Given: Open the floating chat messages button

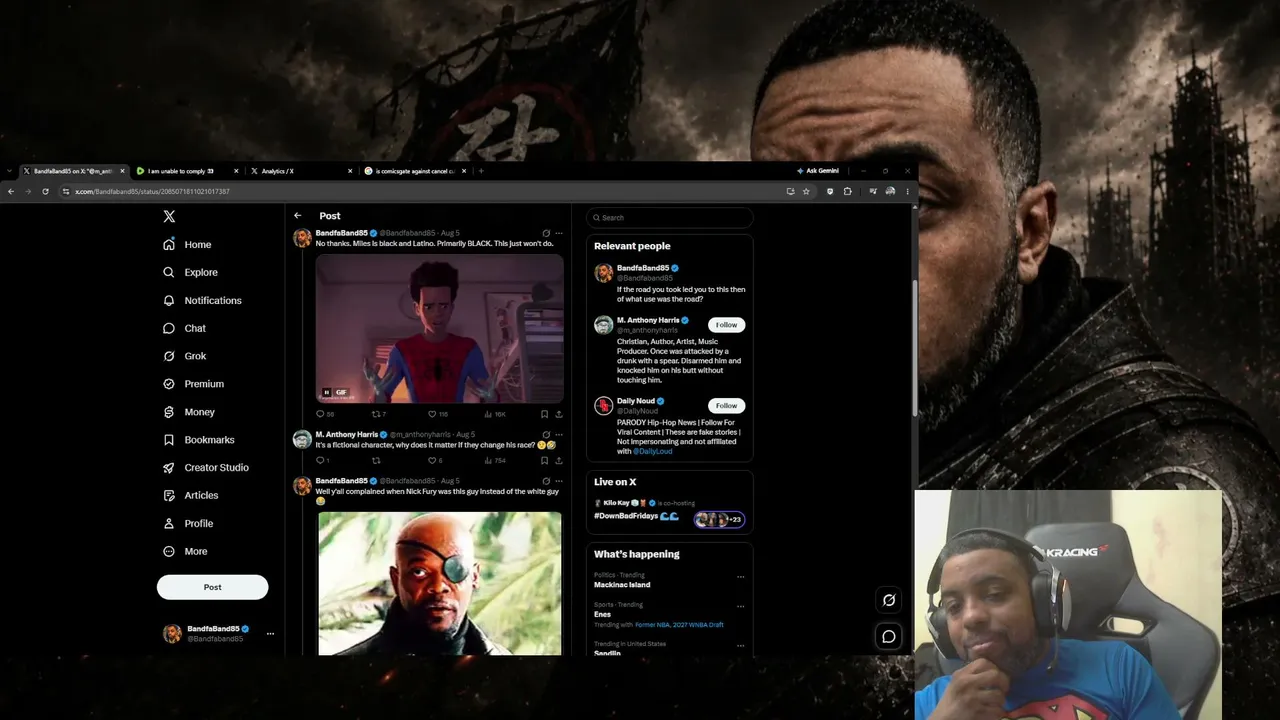Looking at the screenshot, I should pyautogui.click(x=888, y=636).
